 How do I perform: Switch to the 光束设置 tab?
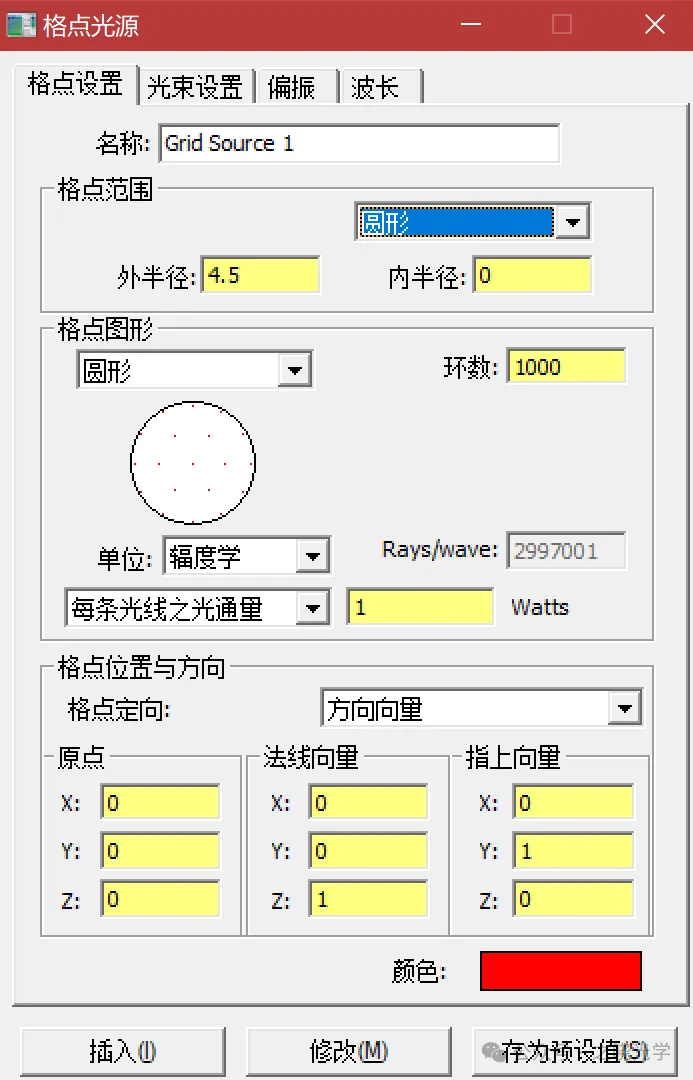(x=195, y=87)
